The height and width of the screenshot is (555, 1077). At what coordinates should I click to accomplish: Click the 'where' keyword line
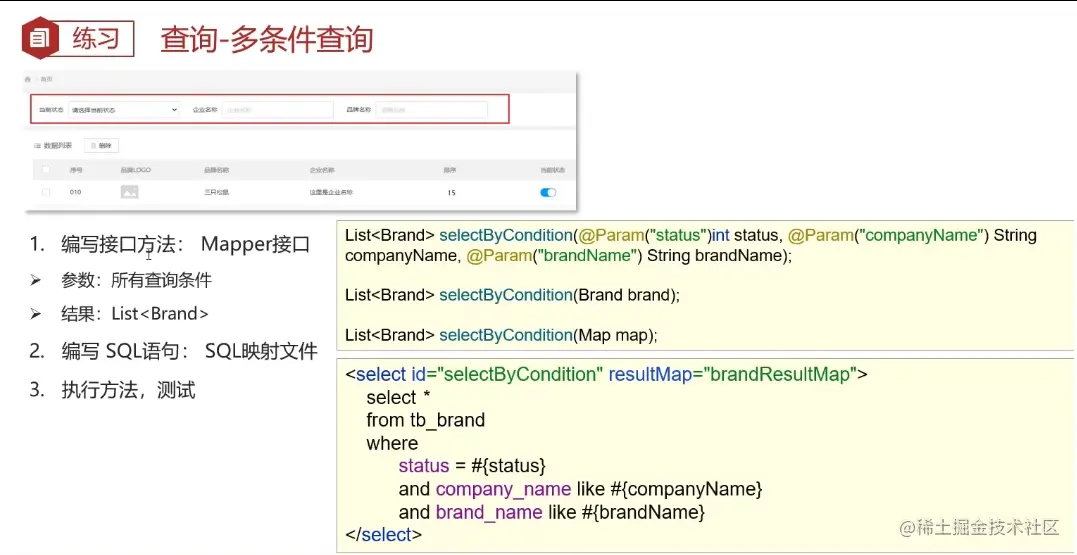(392, 443)
